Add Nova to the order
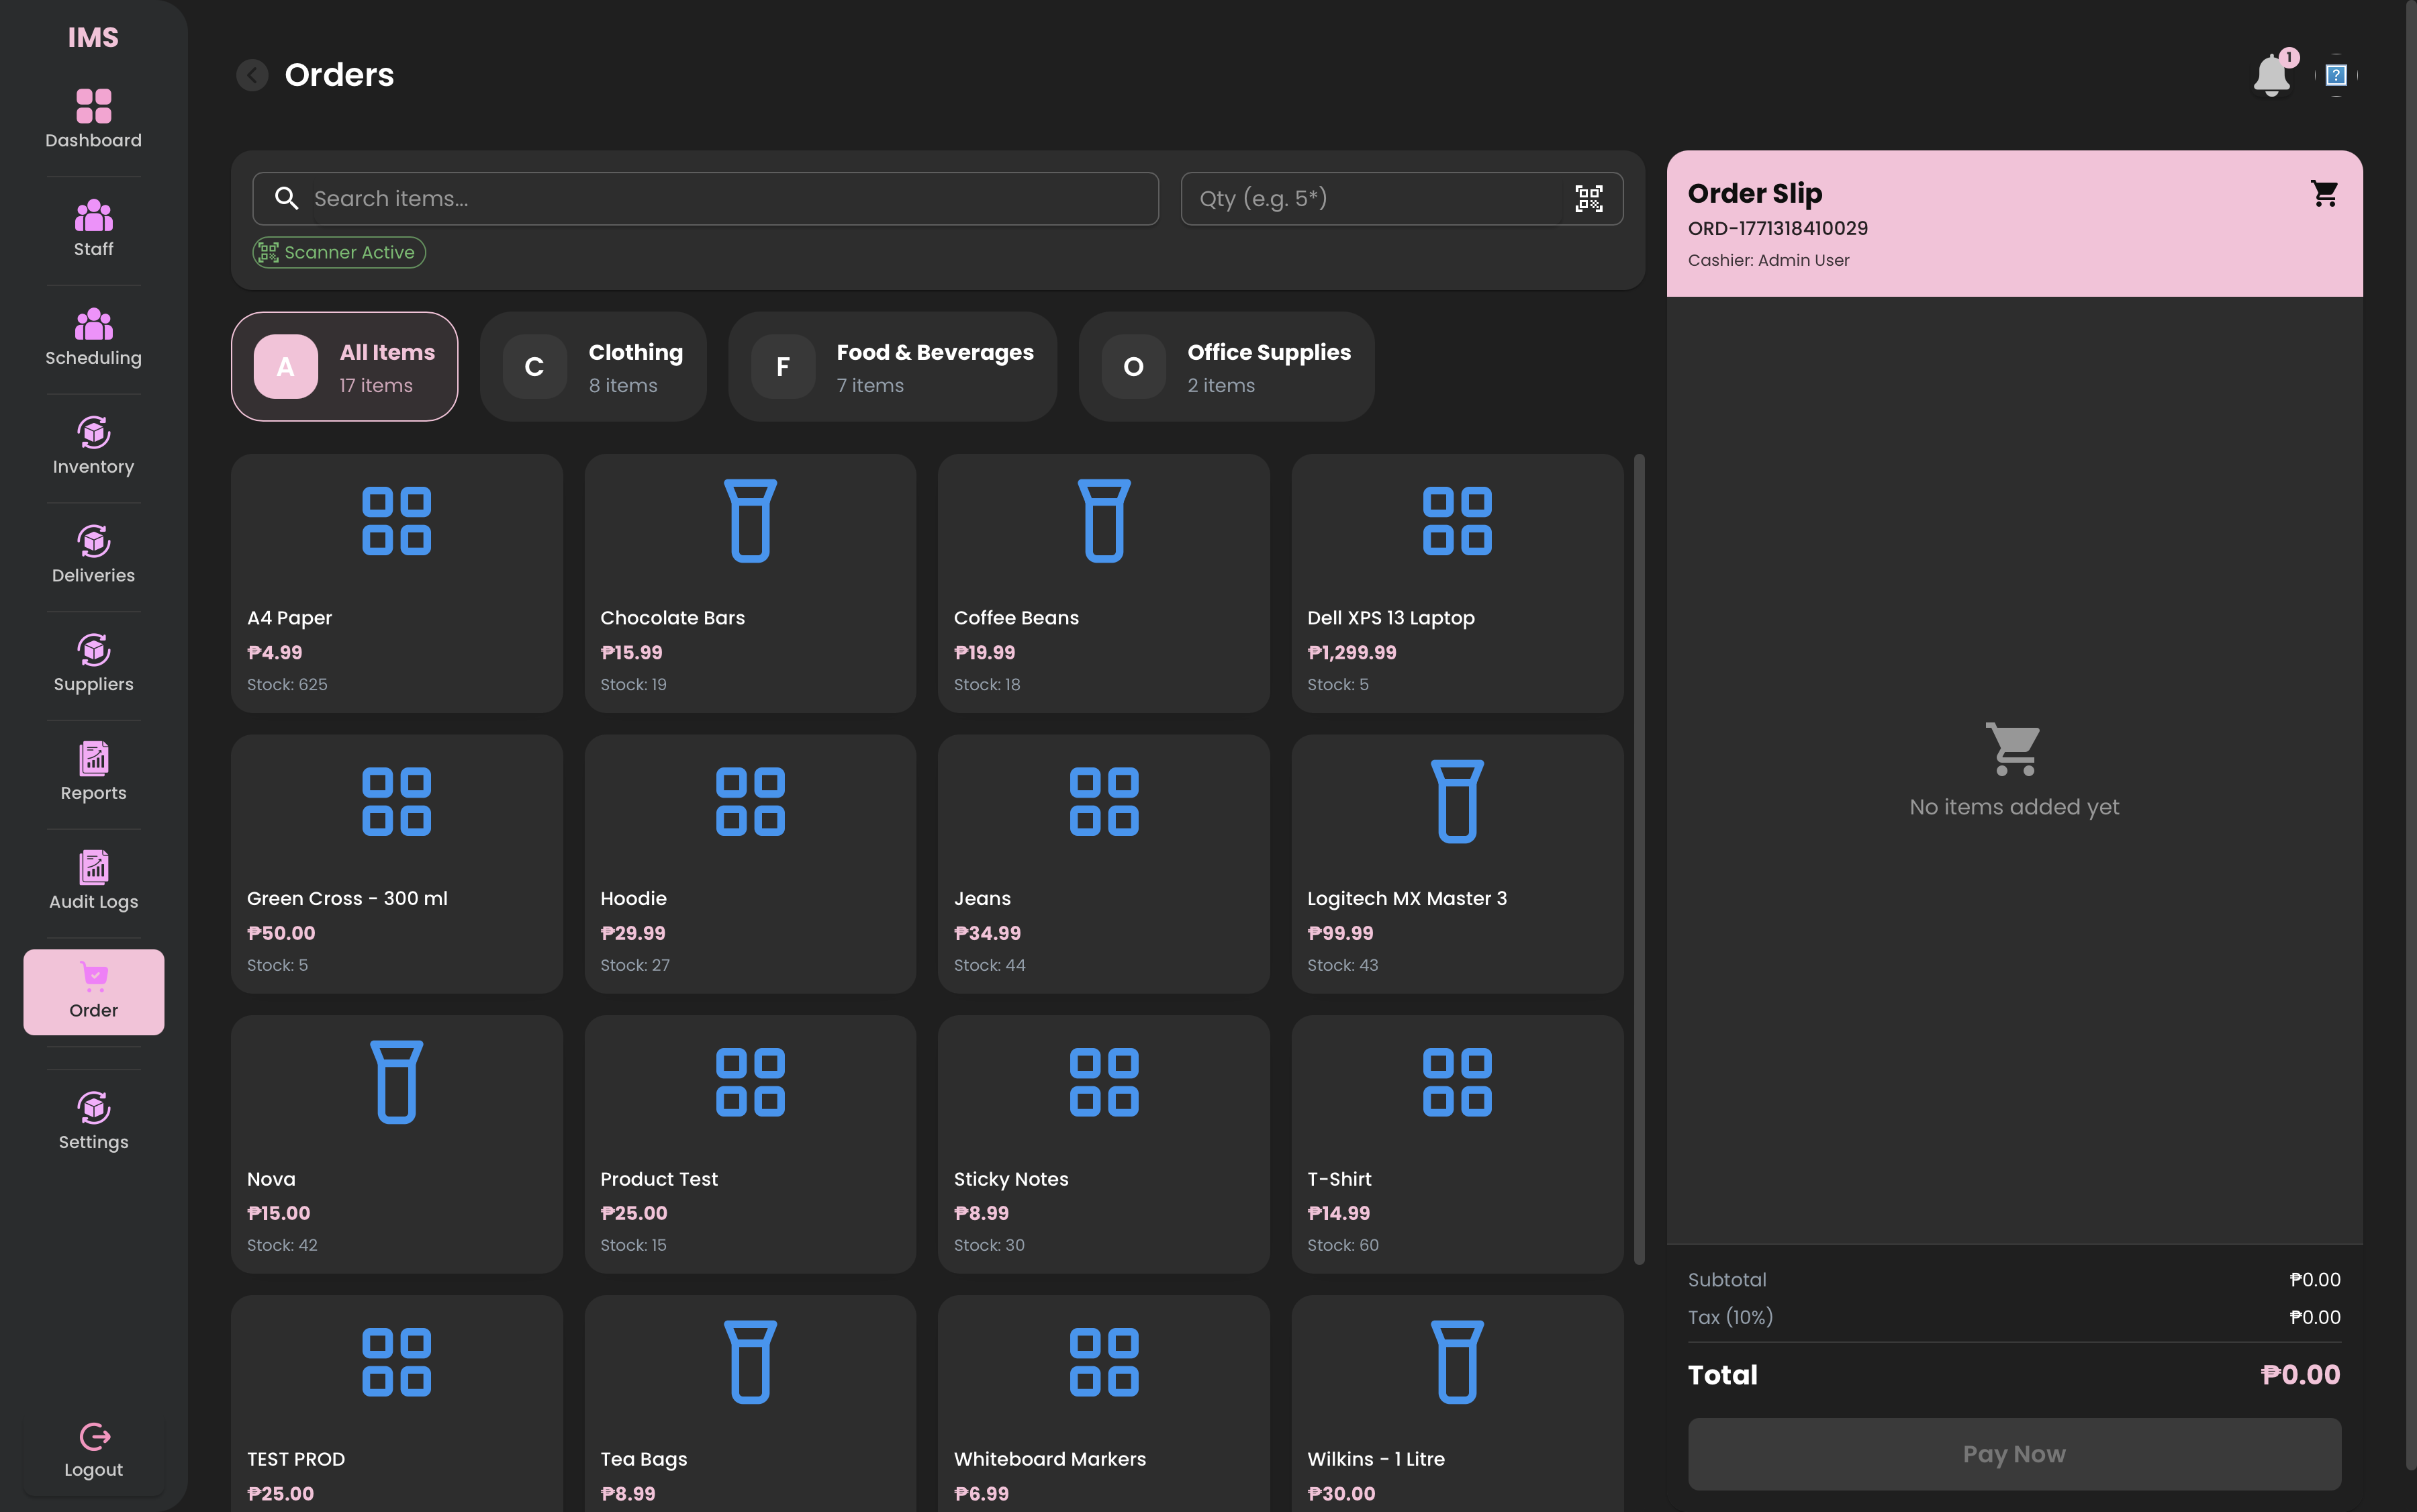 pos(397,1145)
